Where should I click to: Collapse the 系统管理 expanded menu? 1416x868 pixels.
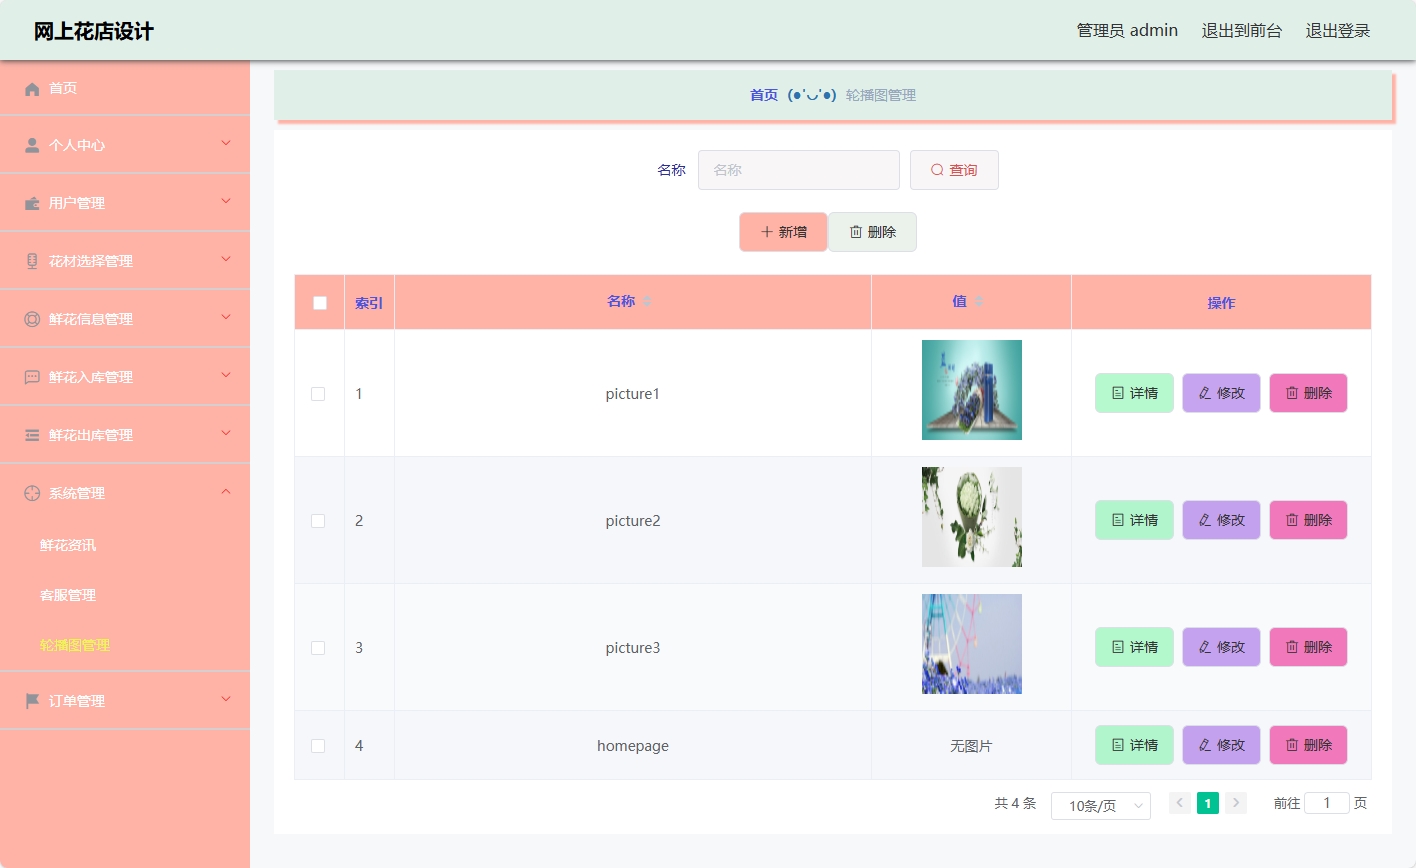pos(226,492)
